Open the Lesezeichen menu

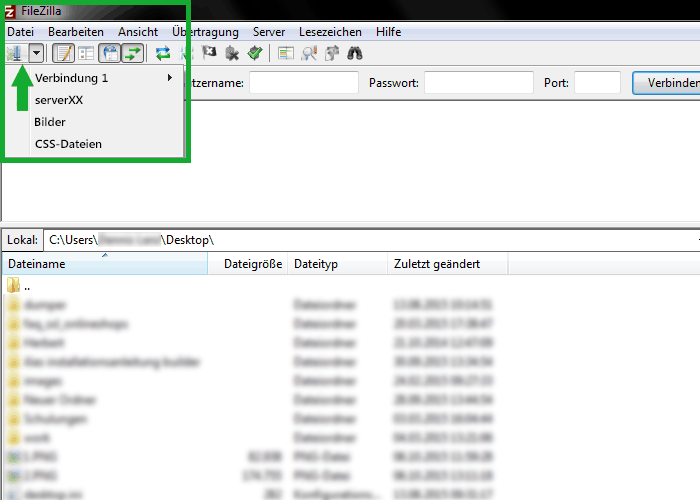coord(330,32)
